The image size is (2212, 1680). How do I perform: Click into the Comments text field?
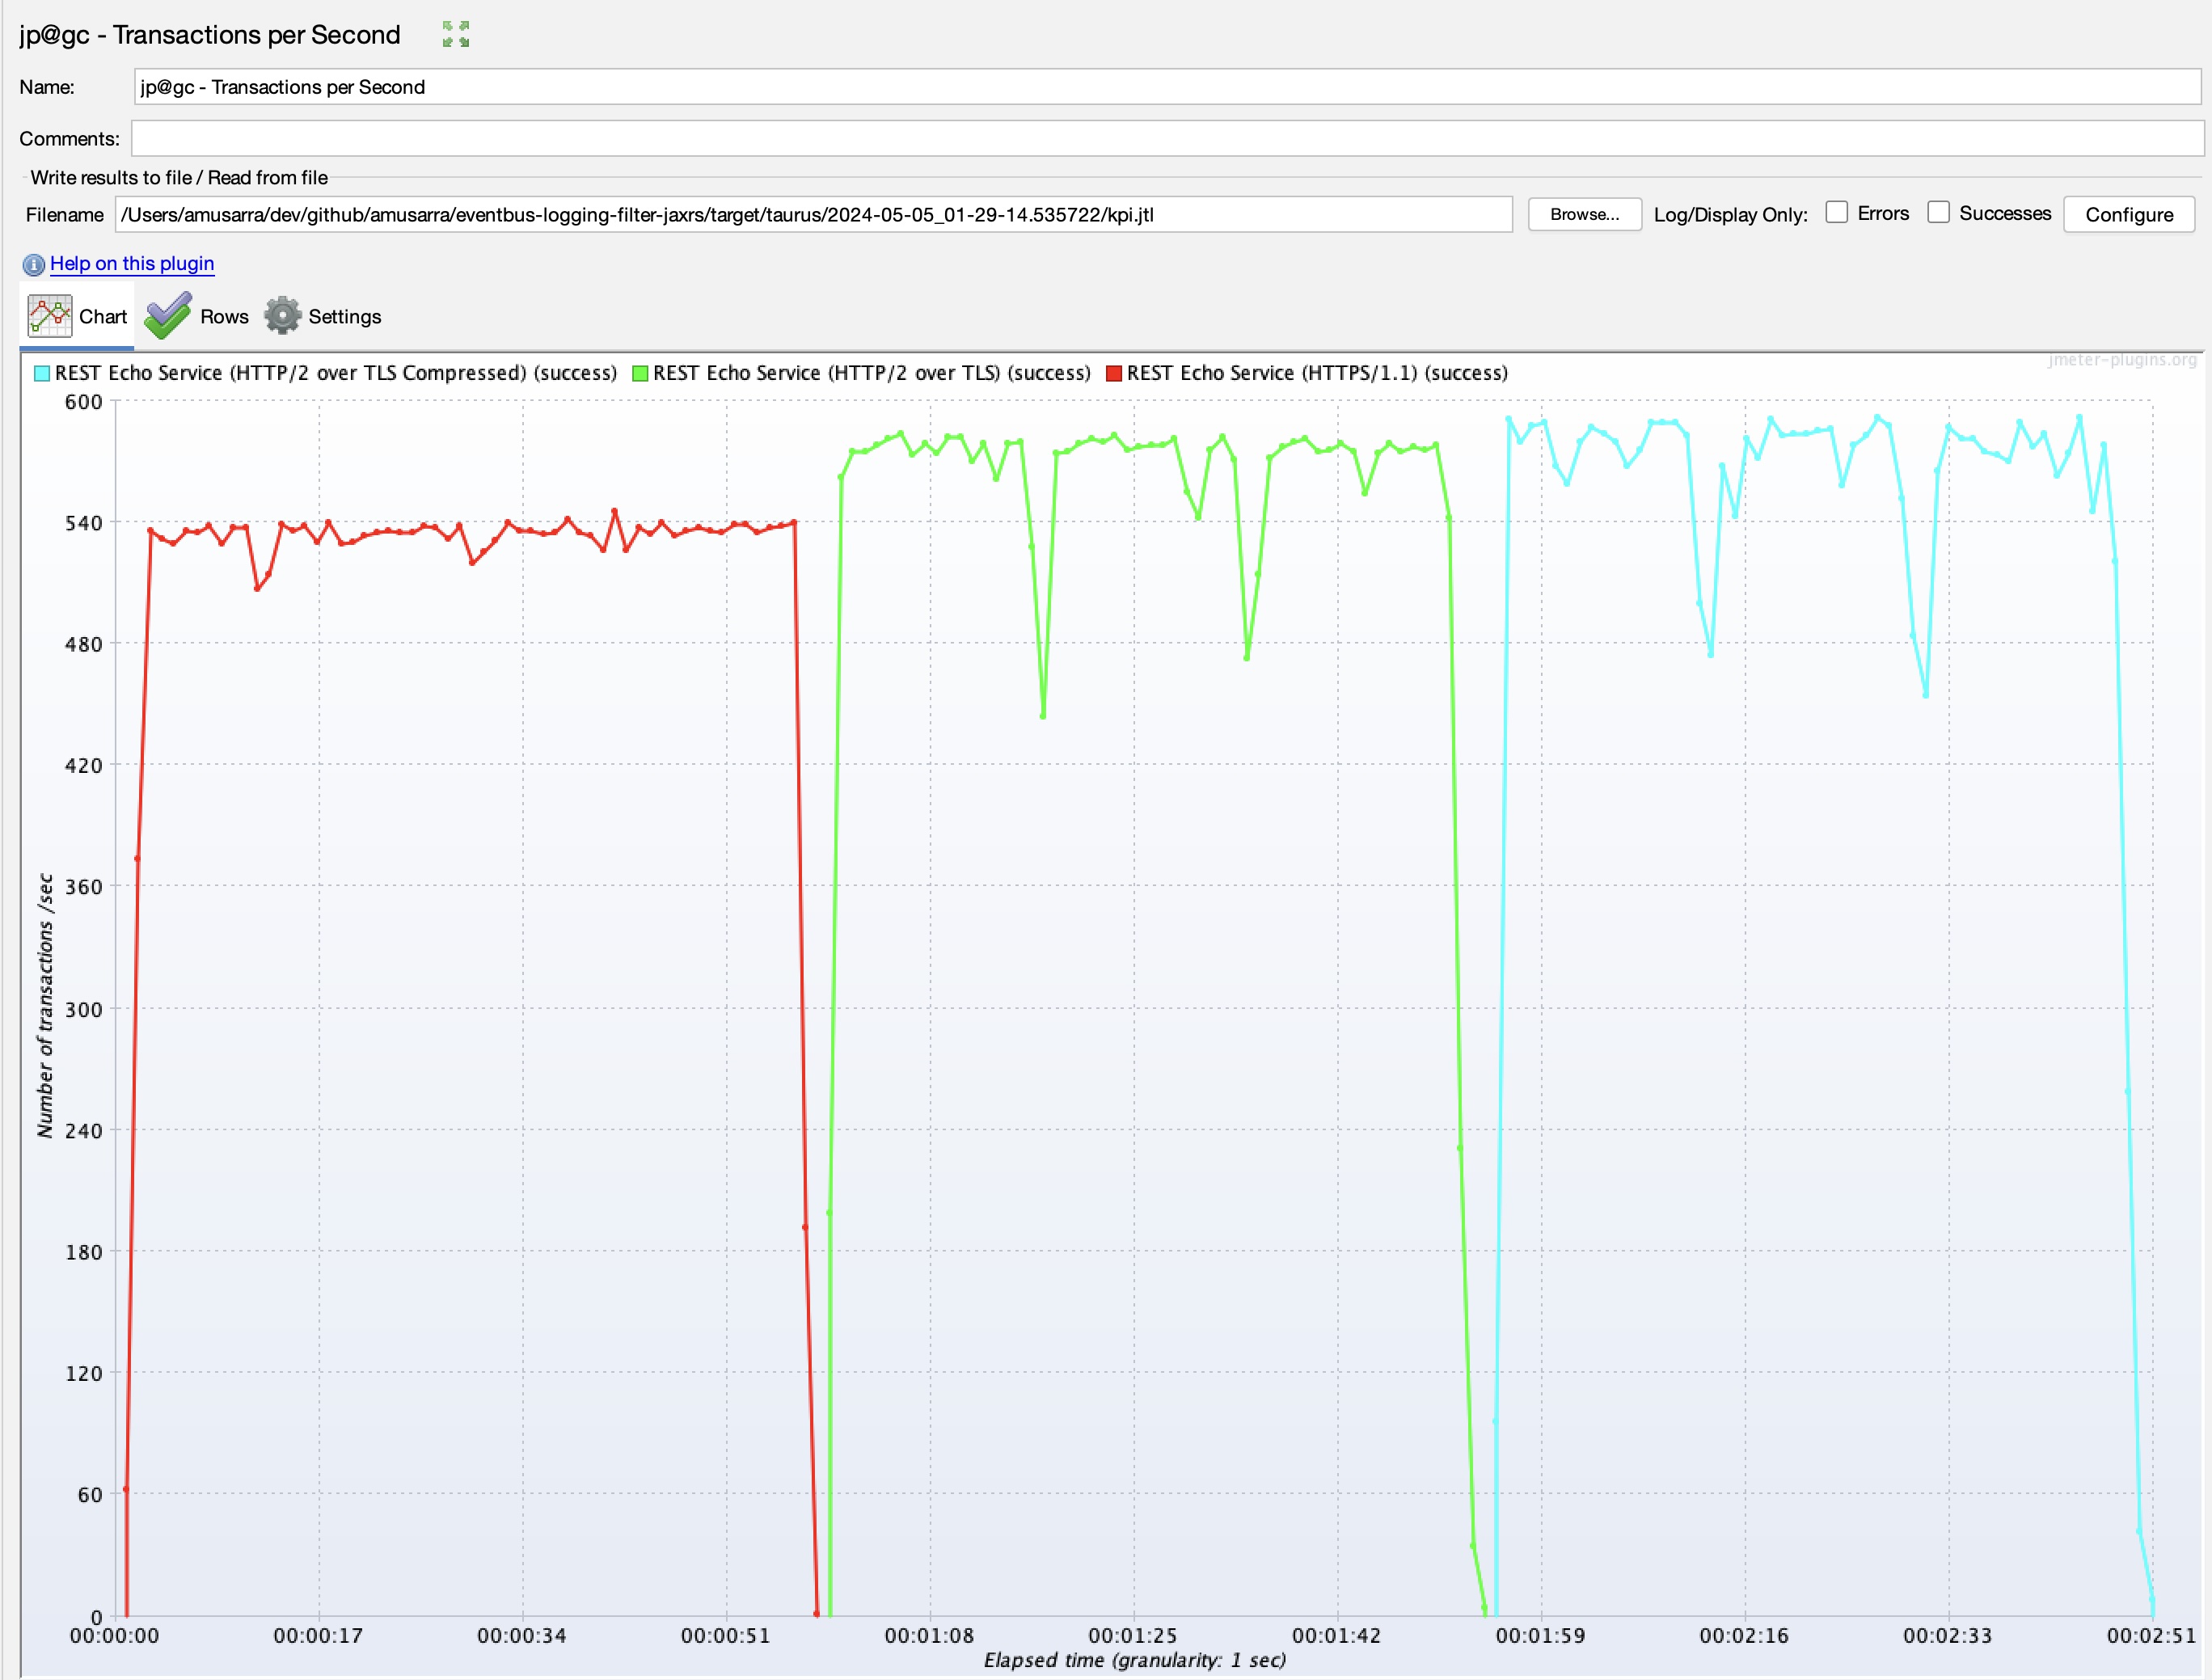[x=1166, y=139]
